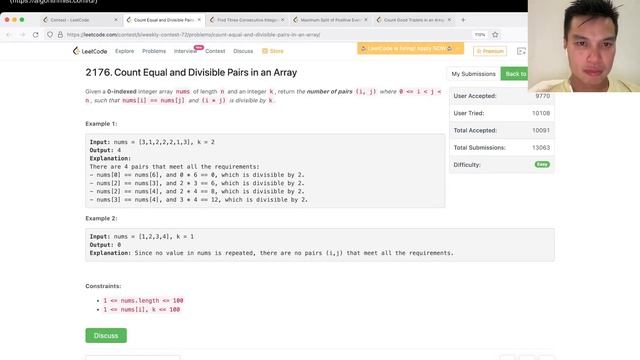Go back with browser back arrow
The width and height of the screenshot is (640, 360).
(x=9, y=35)
